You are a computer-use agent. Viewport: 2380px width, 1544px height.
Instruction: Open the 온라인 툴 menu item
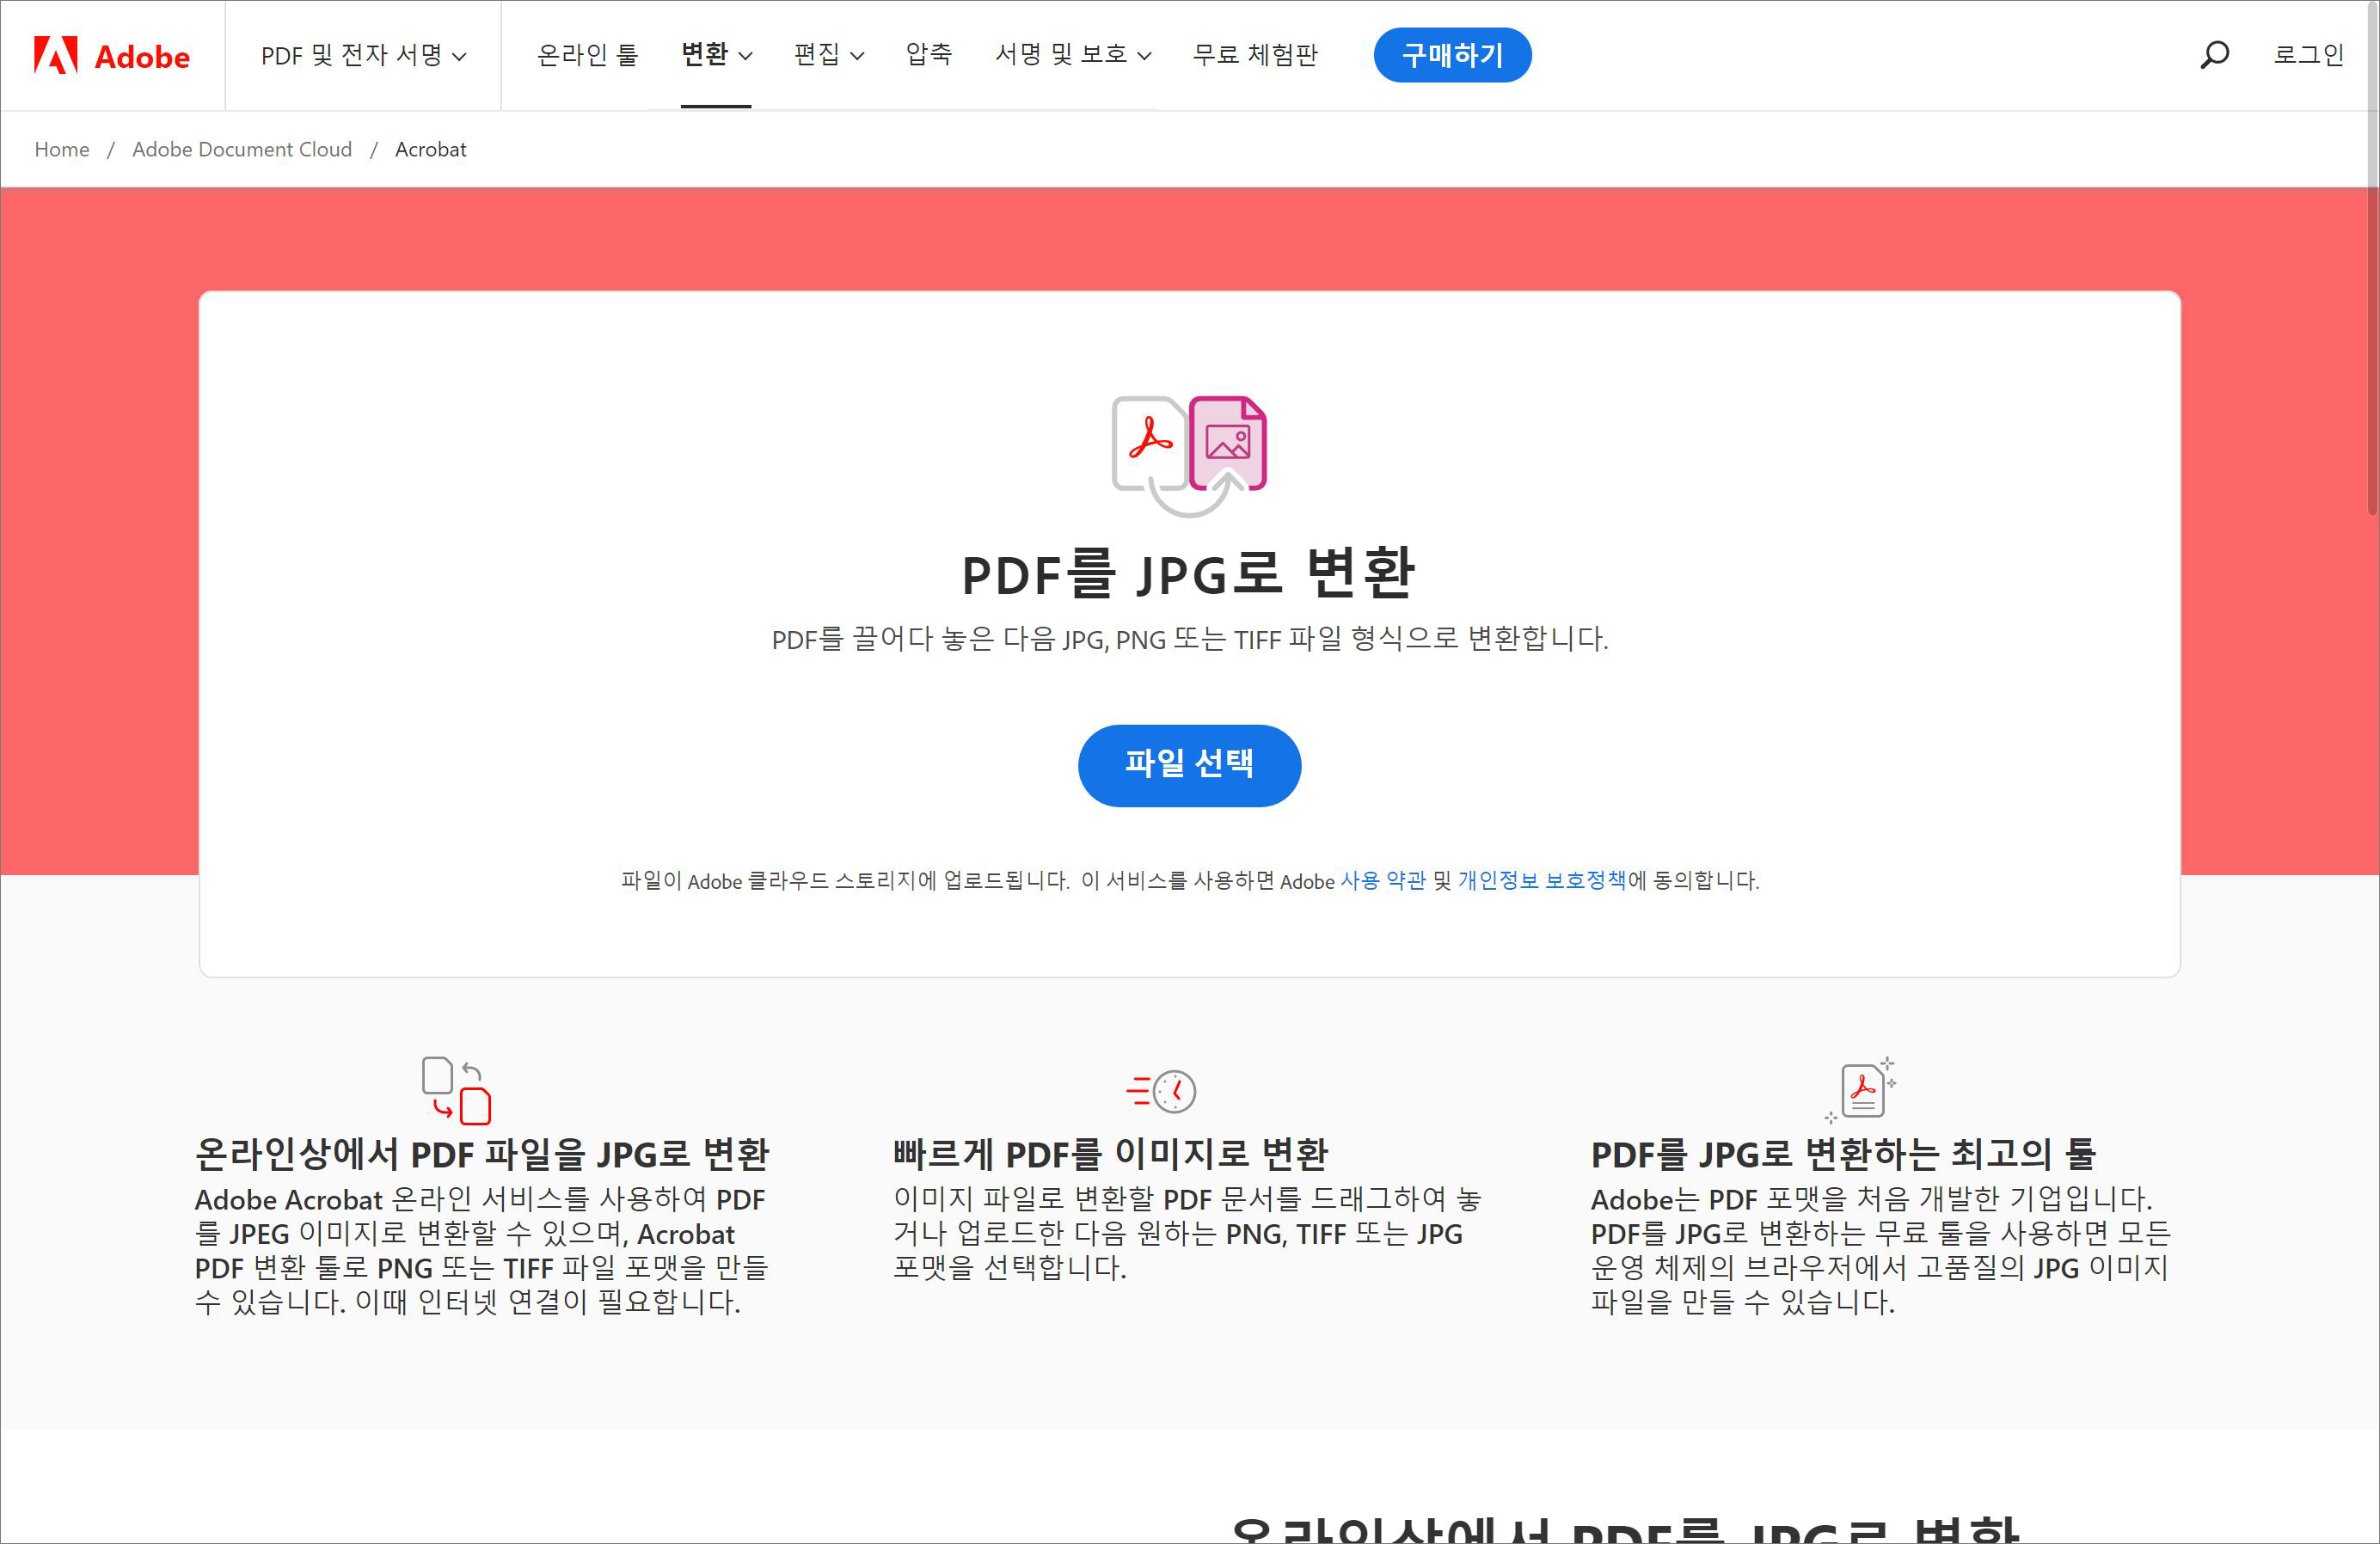[587, 55]
